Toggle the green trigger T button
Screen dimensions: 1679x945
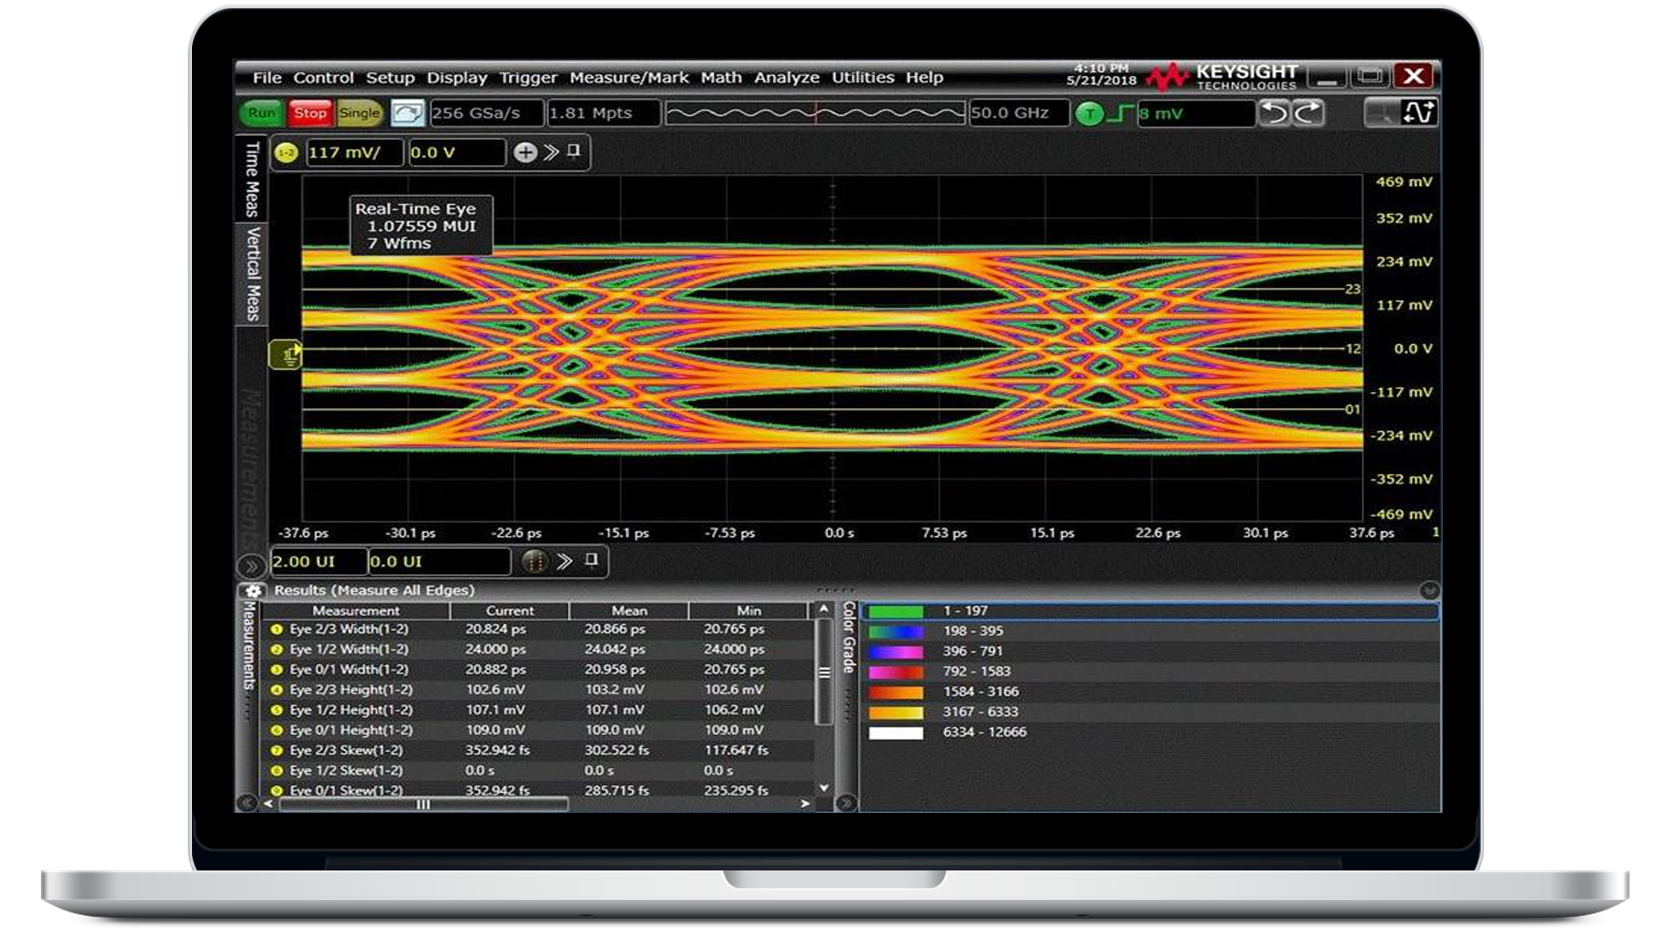[x=1089, y=114]
